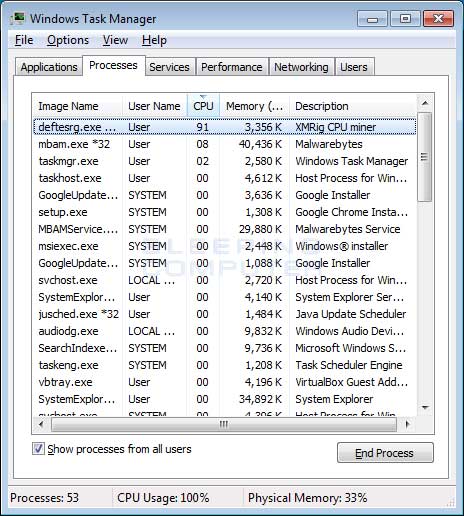This screenshot has width=464, height=516.
Task: Click the window resize grip corner
Action: click(451, 503)
